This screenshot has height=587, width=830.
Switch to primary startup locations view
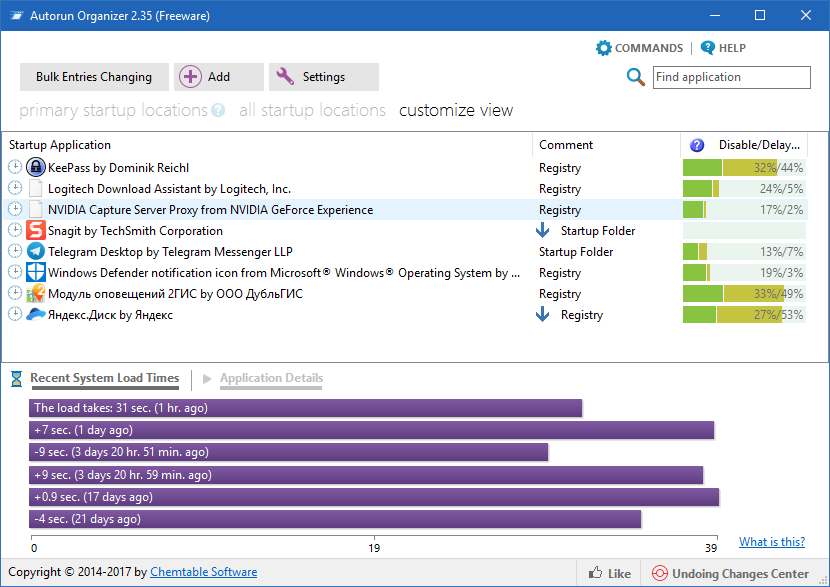pyautogui.click(x=113, y=110)
